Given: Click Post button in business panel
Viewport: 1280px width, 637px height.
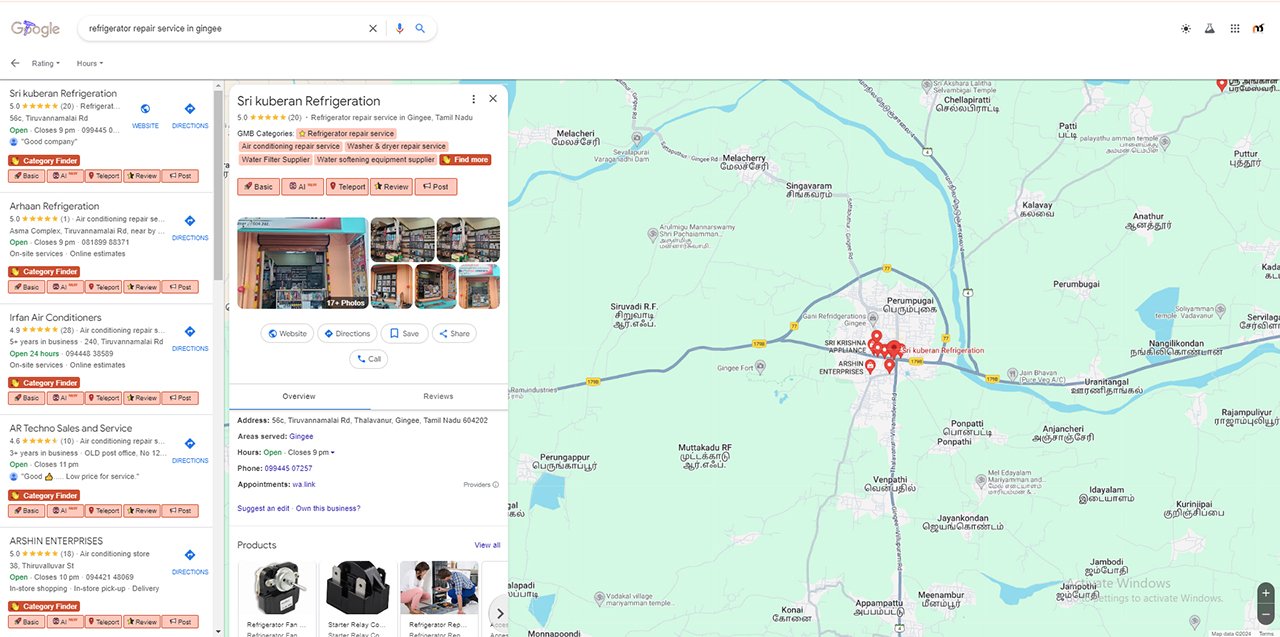Looking at the screenshot, I should point(435,186).
